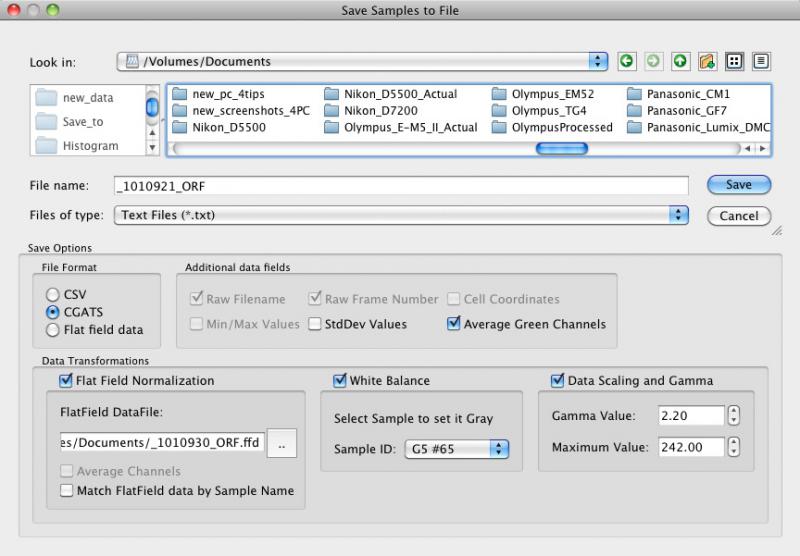Viewport: 800px width, 556px height.
Task: Go back to previous folder (green arrow)
Action: (x=627, y=62)
